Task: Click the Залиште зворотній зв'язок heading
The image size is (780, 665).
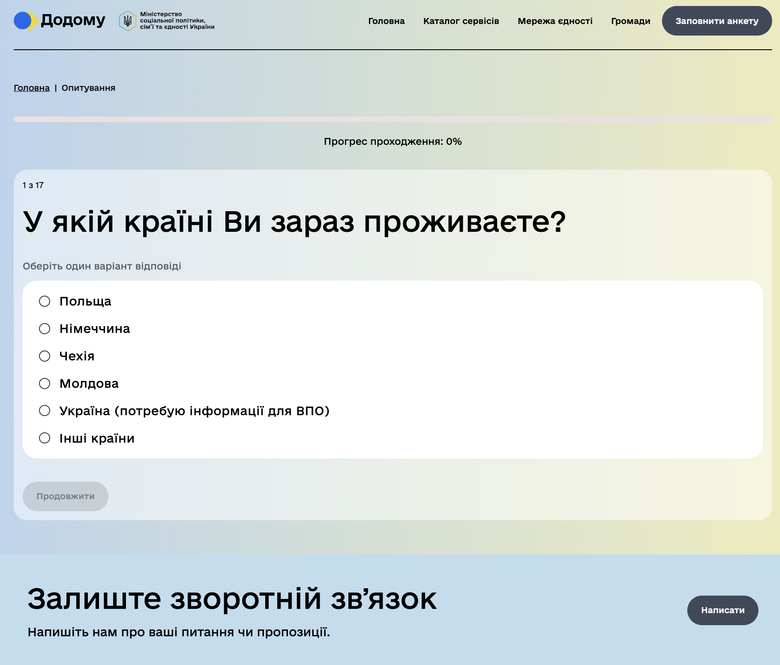Action: tap(232, 599)
